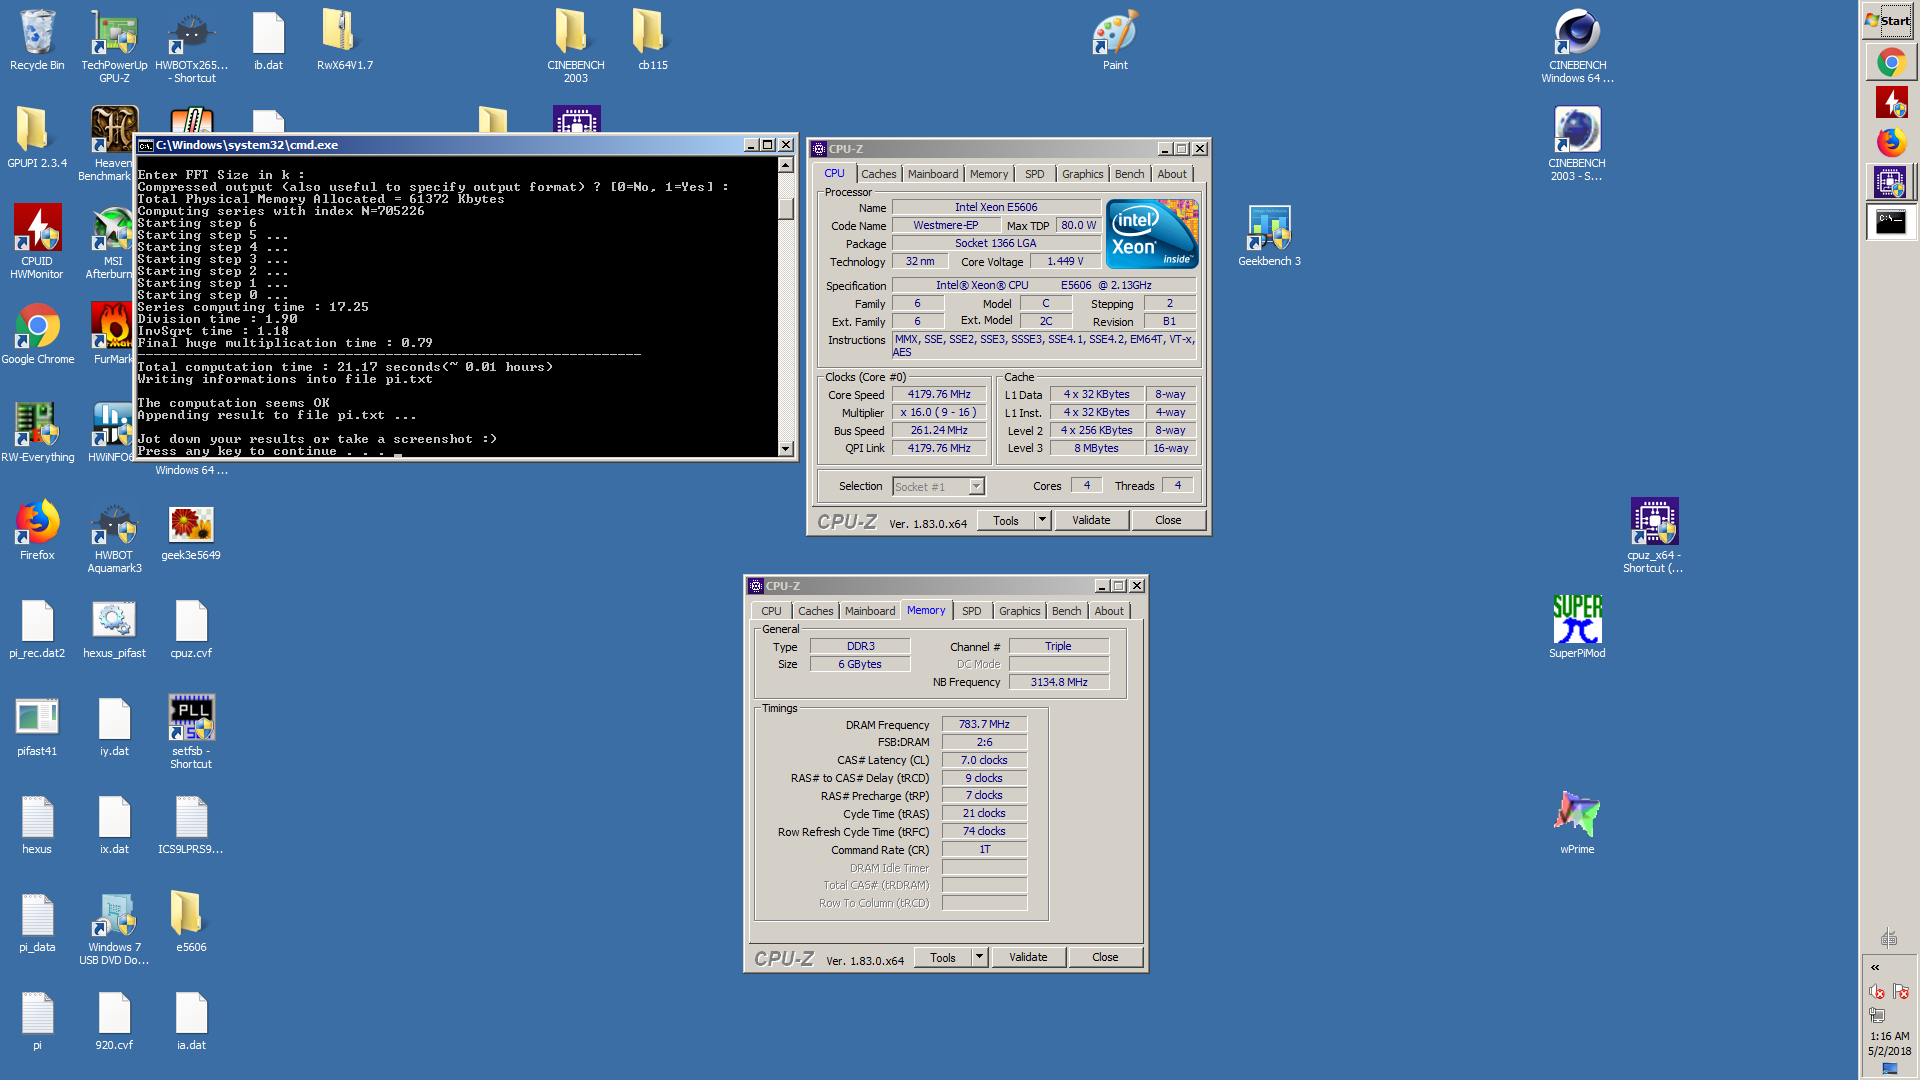This screenshot has width=1920, height=1080.
Task: Open Memory tab in upper CPU-Z window
Action: (989, 174)
